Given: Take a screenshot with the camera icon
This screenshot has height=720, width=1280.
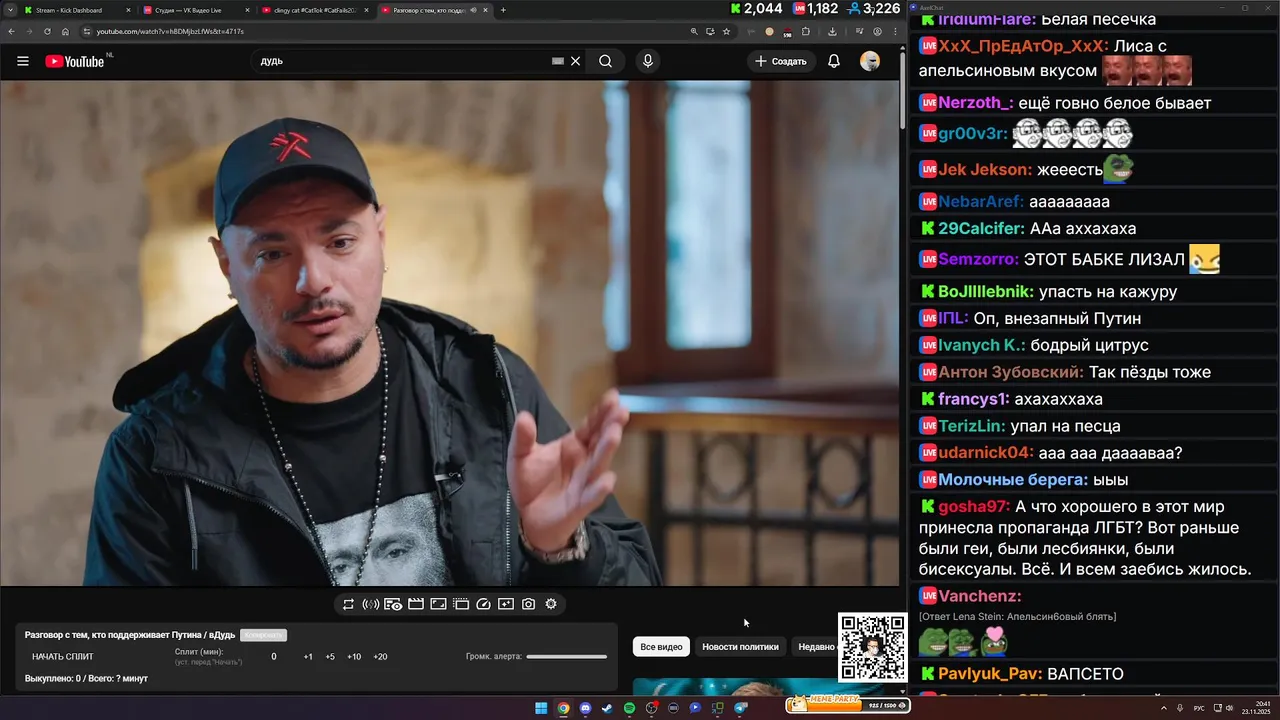Looking at the screenshot, I should 529,604.
